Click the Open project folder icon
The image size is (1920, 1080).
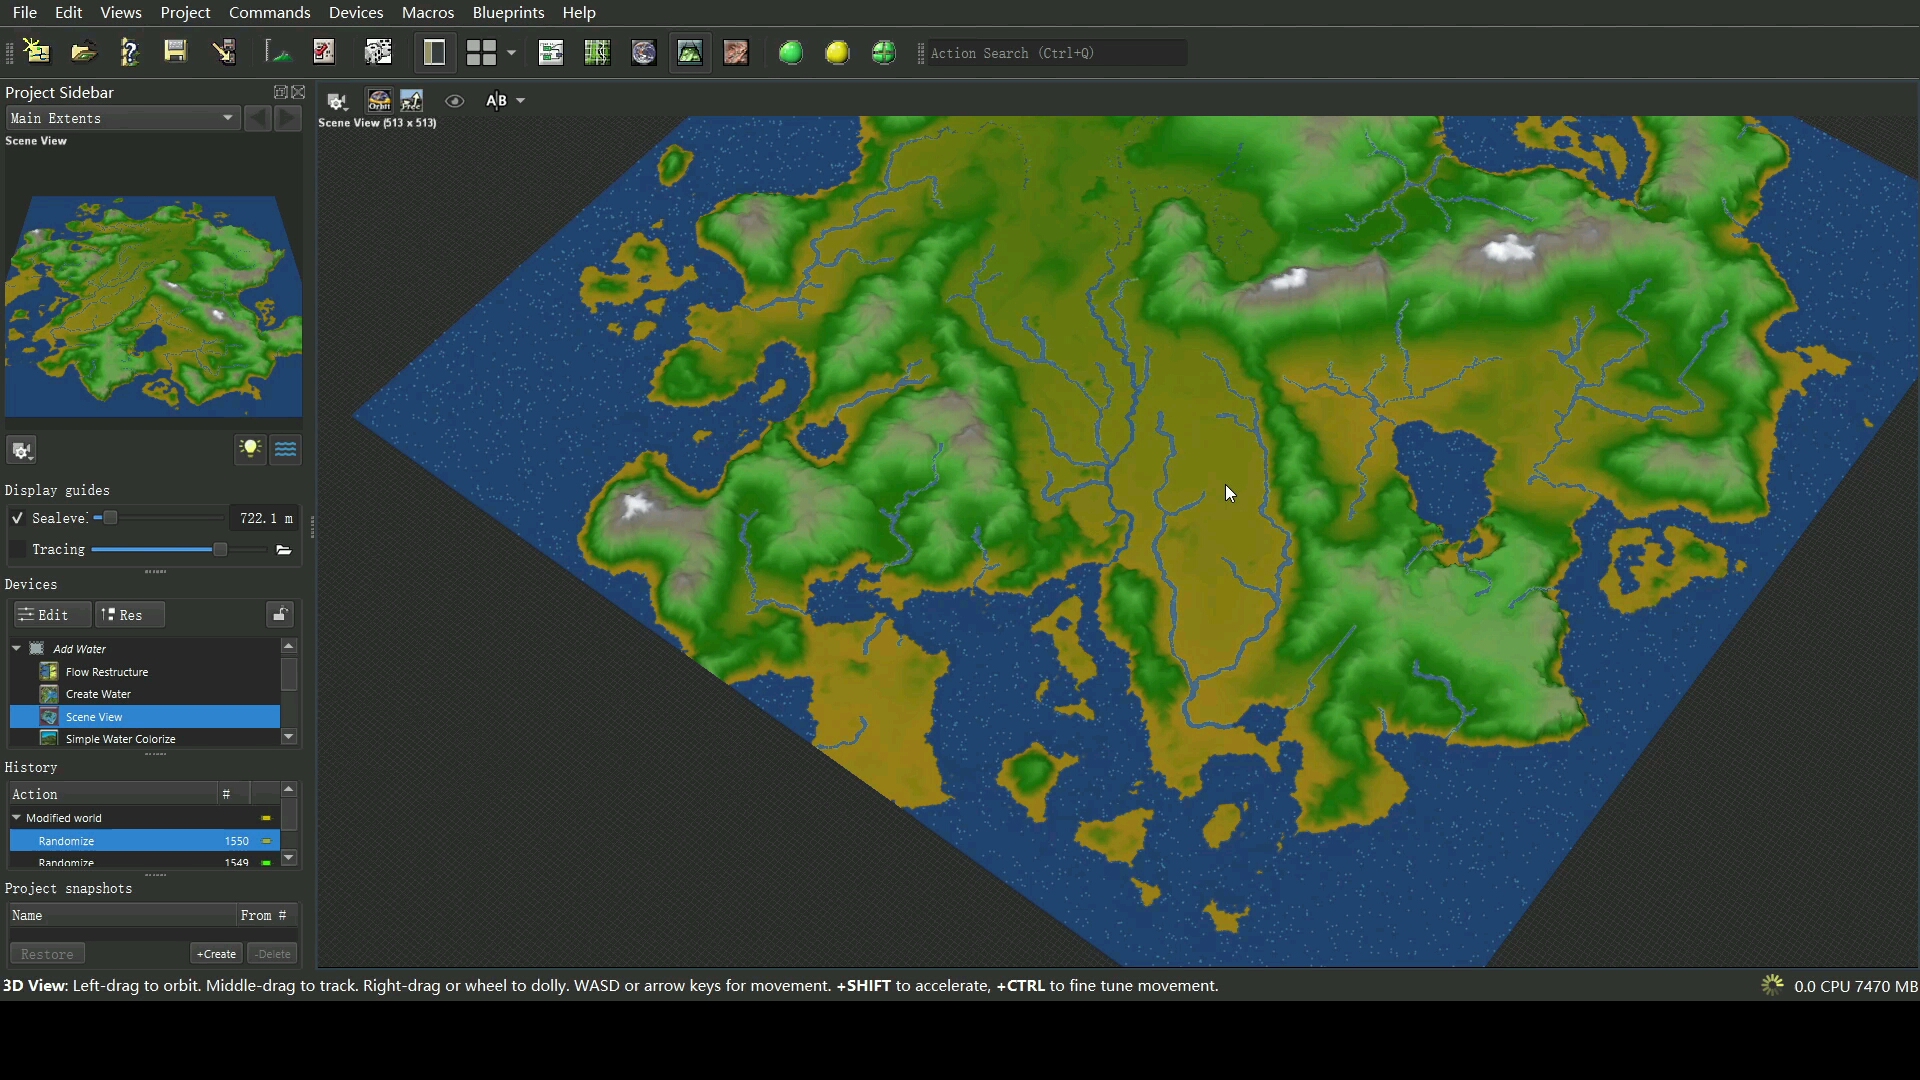point(83,52)
